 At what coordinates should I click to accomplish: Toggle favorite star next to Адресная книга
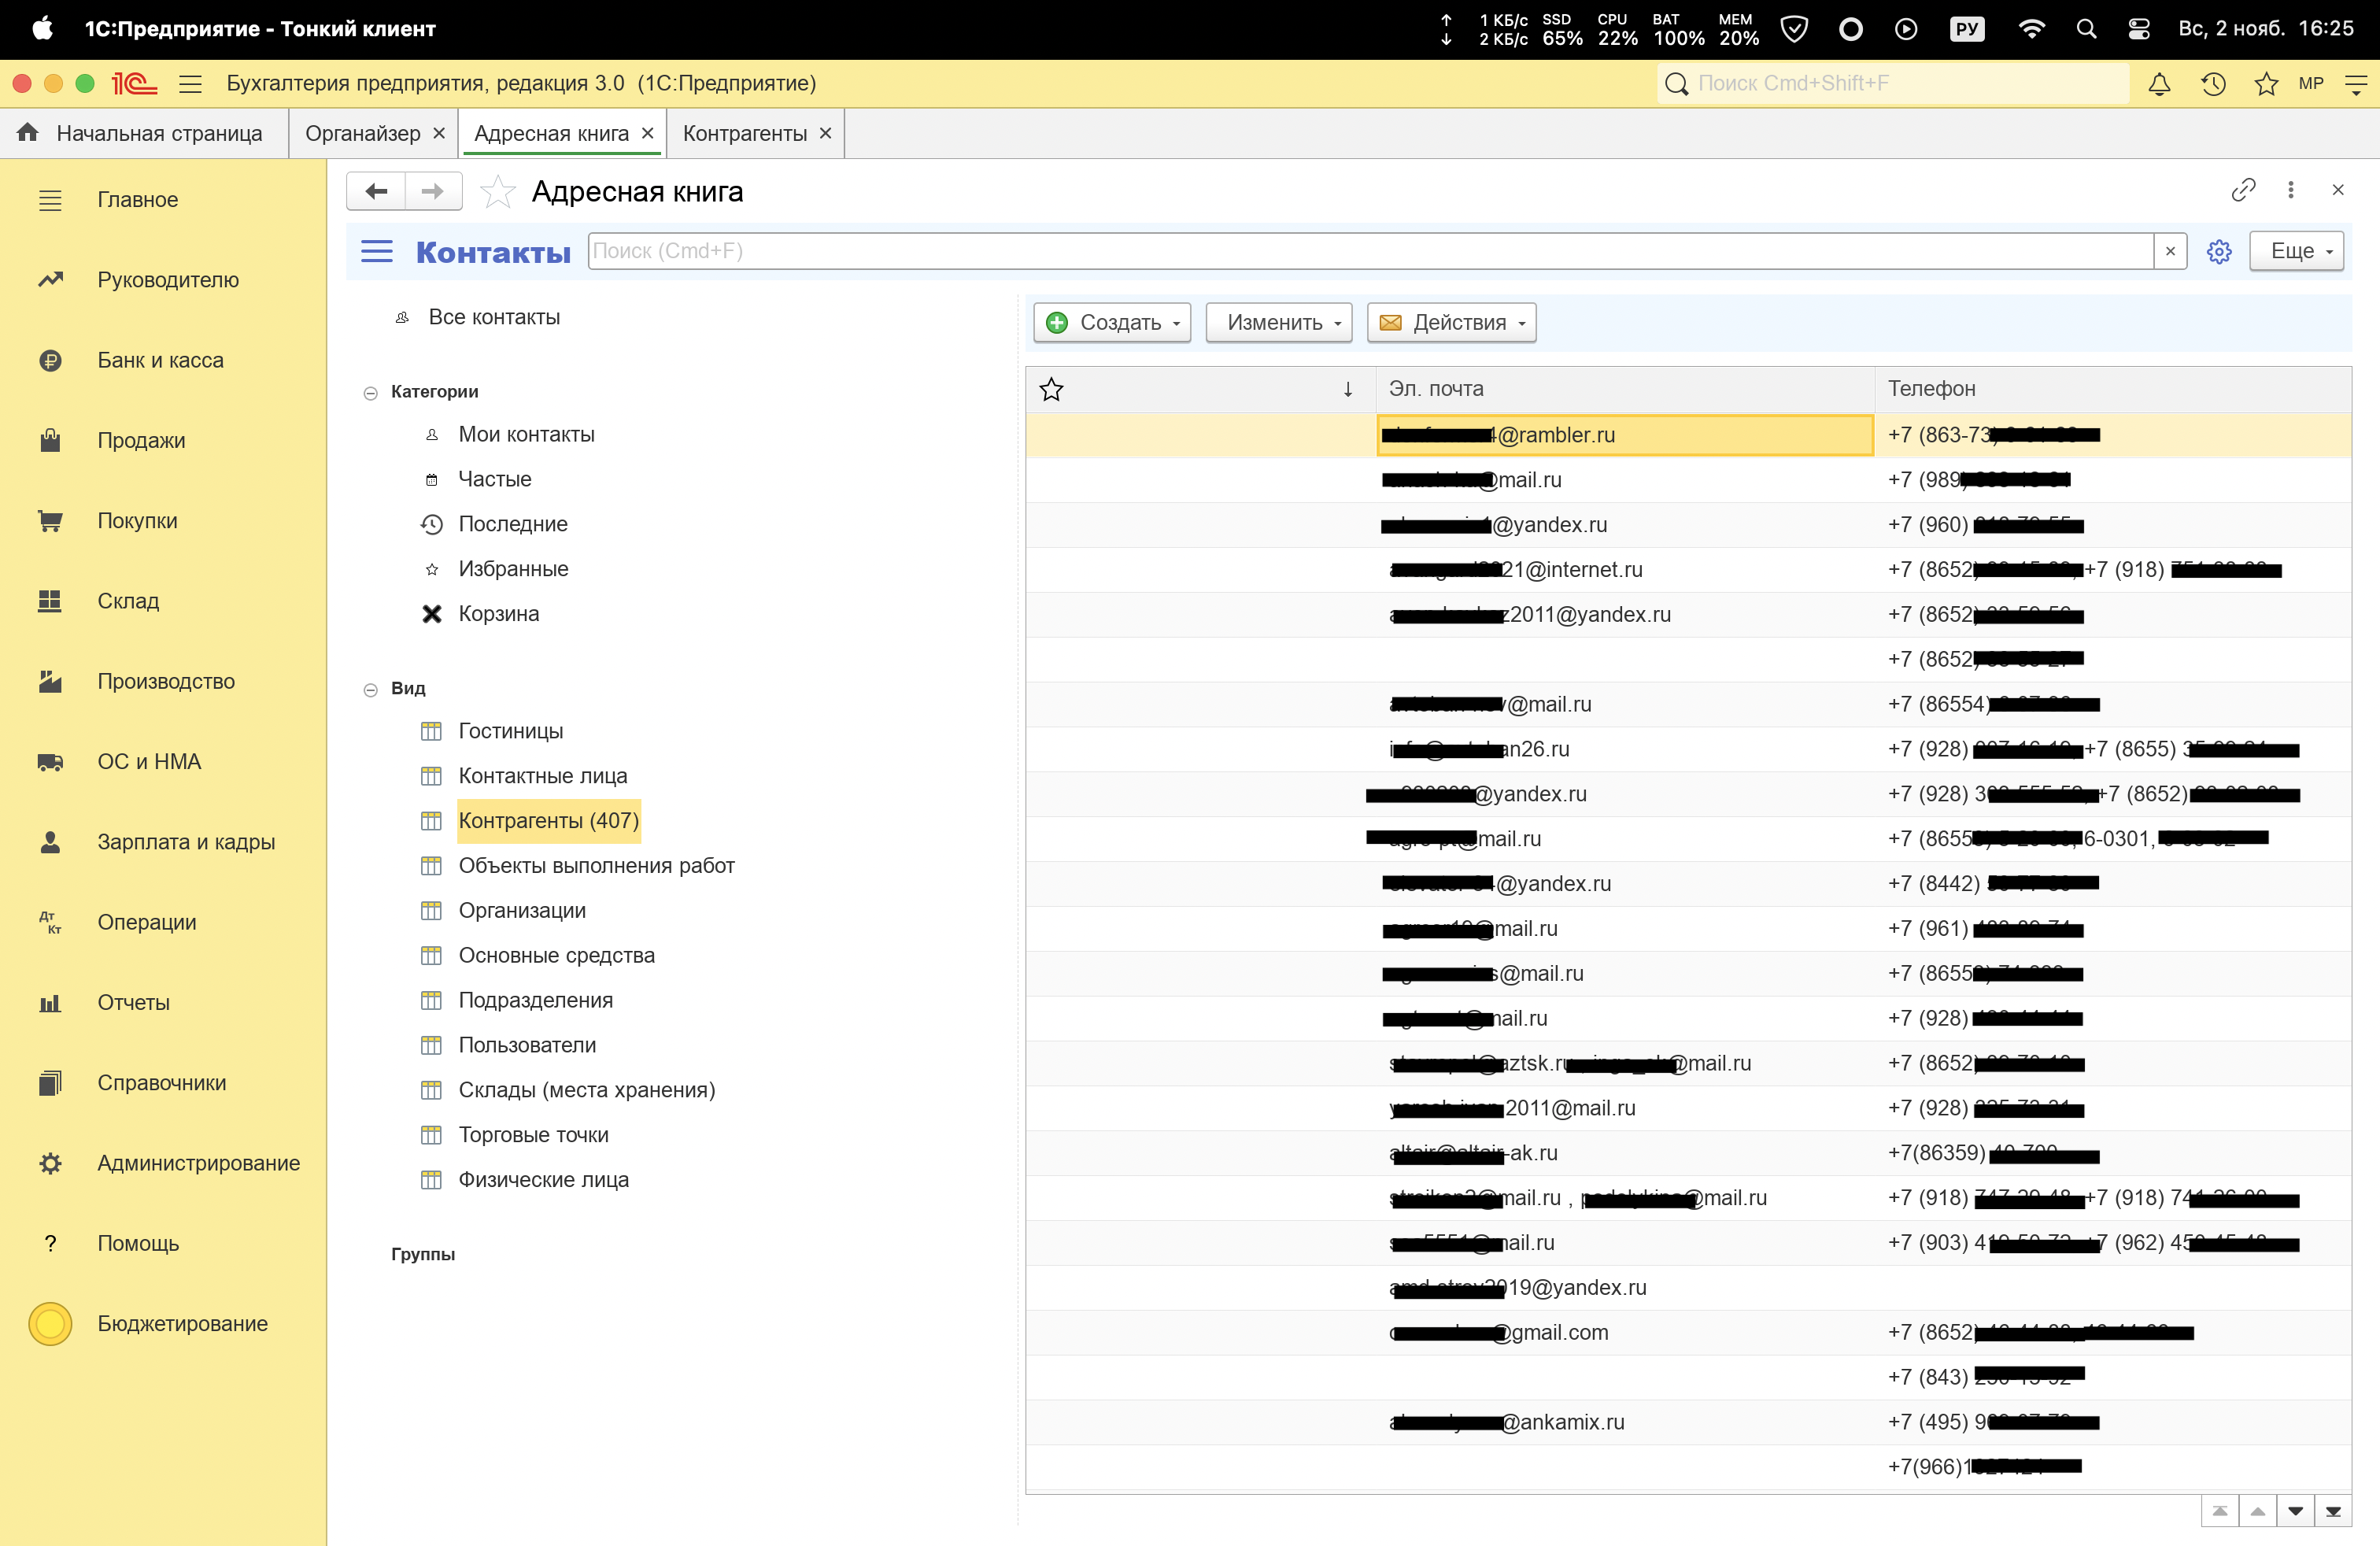pos(497,191)
